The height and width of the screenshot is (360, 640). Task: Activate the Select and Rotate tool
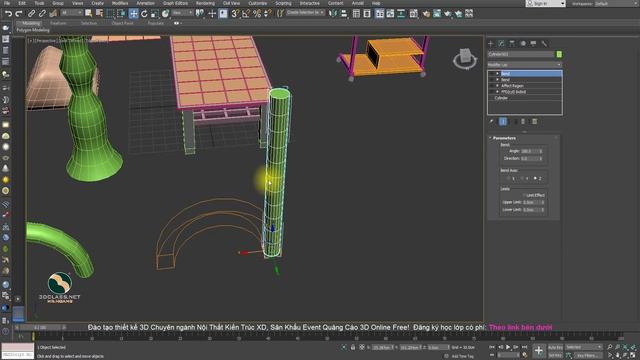point(144,13)
